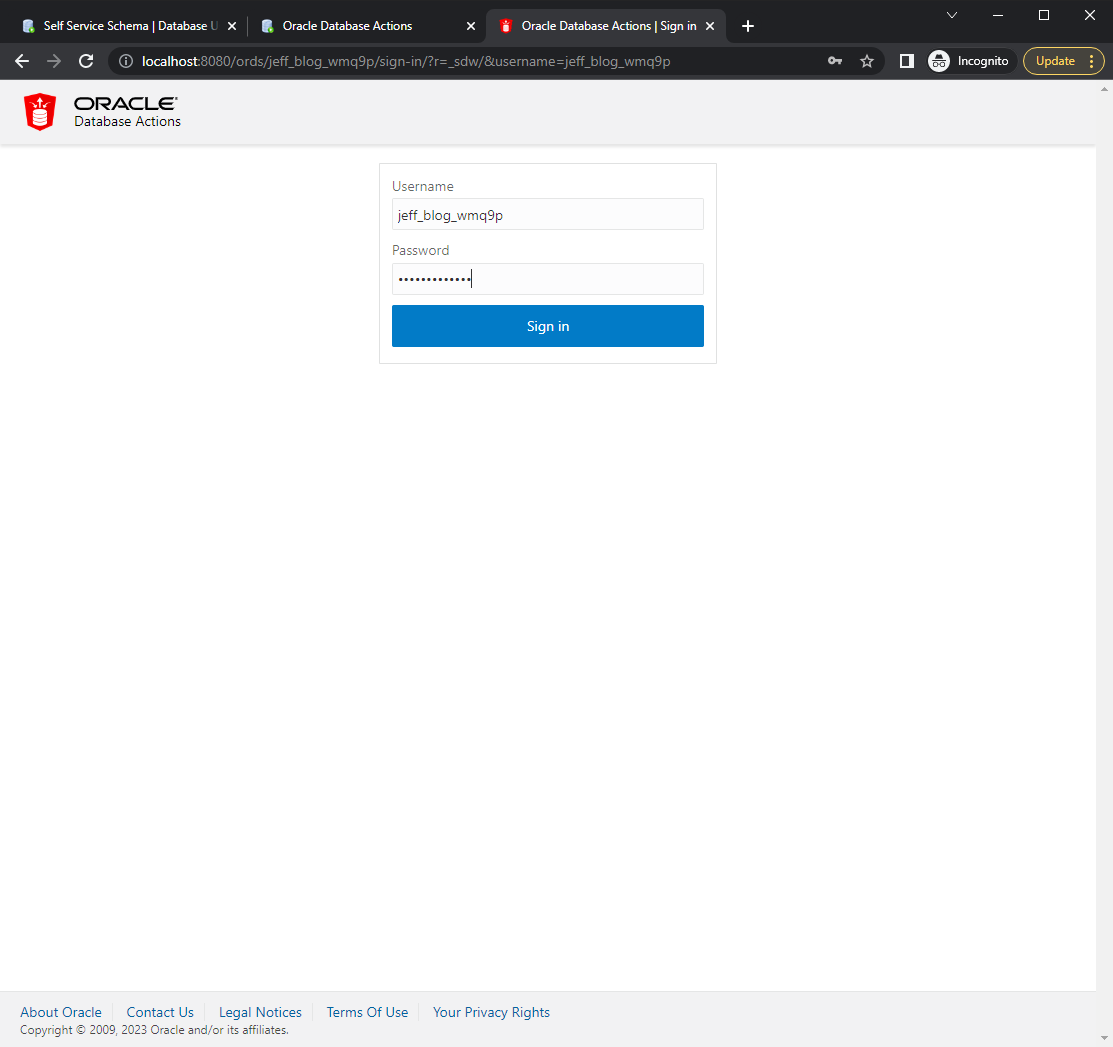Close the Oracle Database Actions tab
The height and width of the screenshot is (1047, 1113).
tap(471, 26)
